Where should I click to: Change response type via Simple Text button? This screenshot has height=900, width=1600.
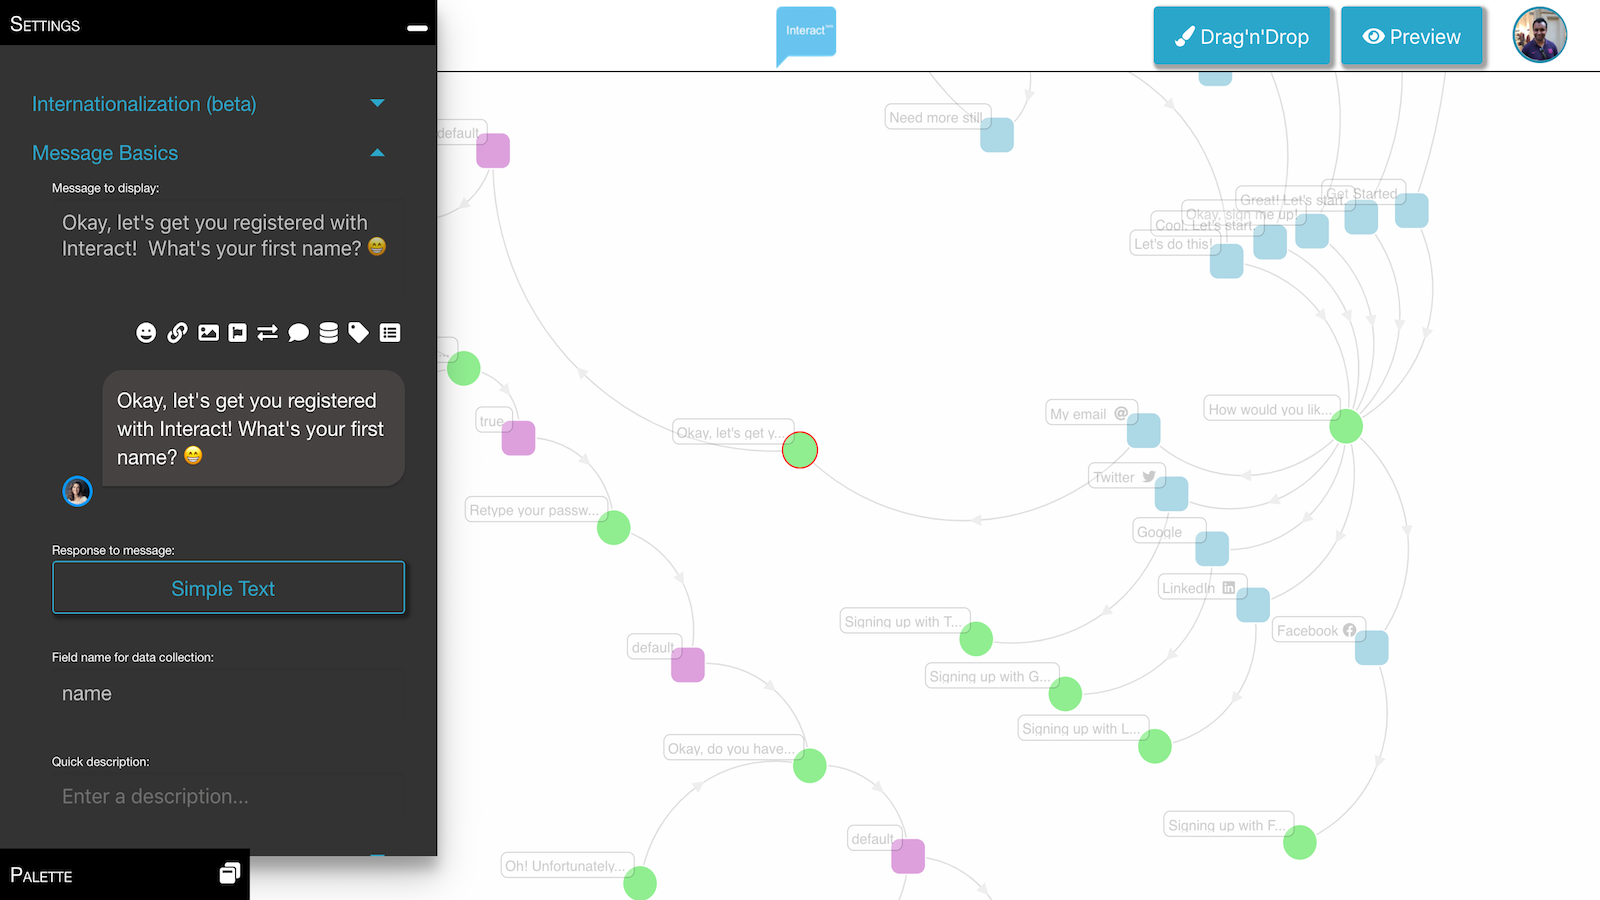pos(228,588)
